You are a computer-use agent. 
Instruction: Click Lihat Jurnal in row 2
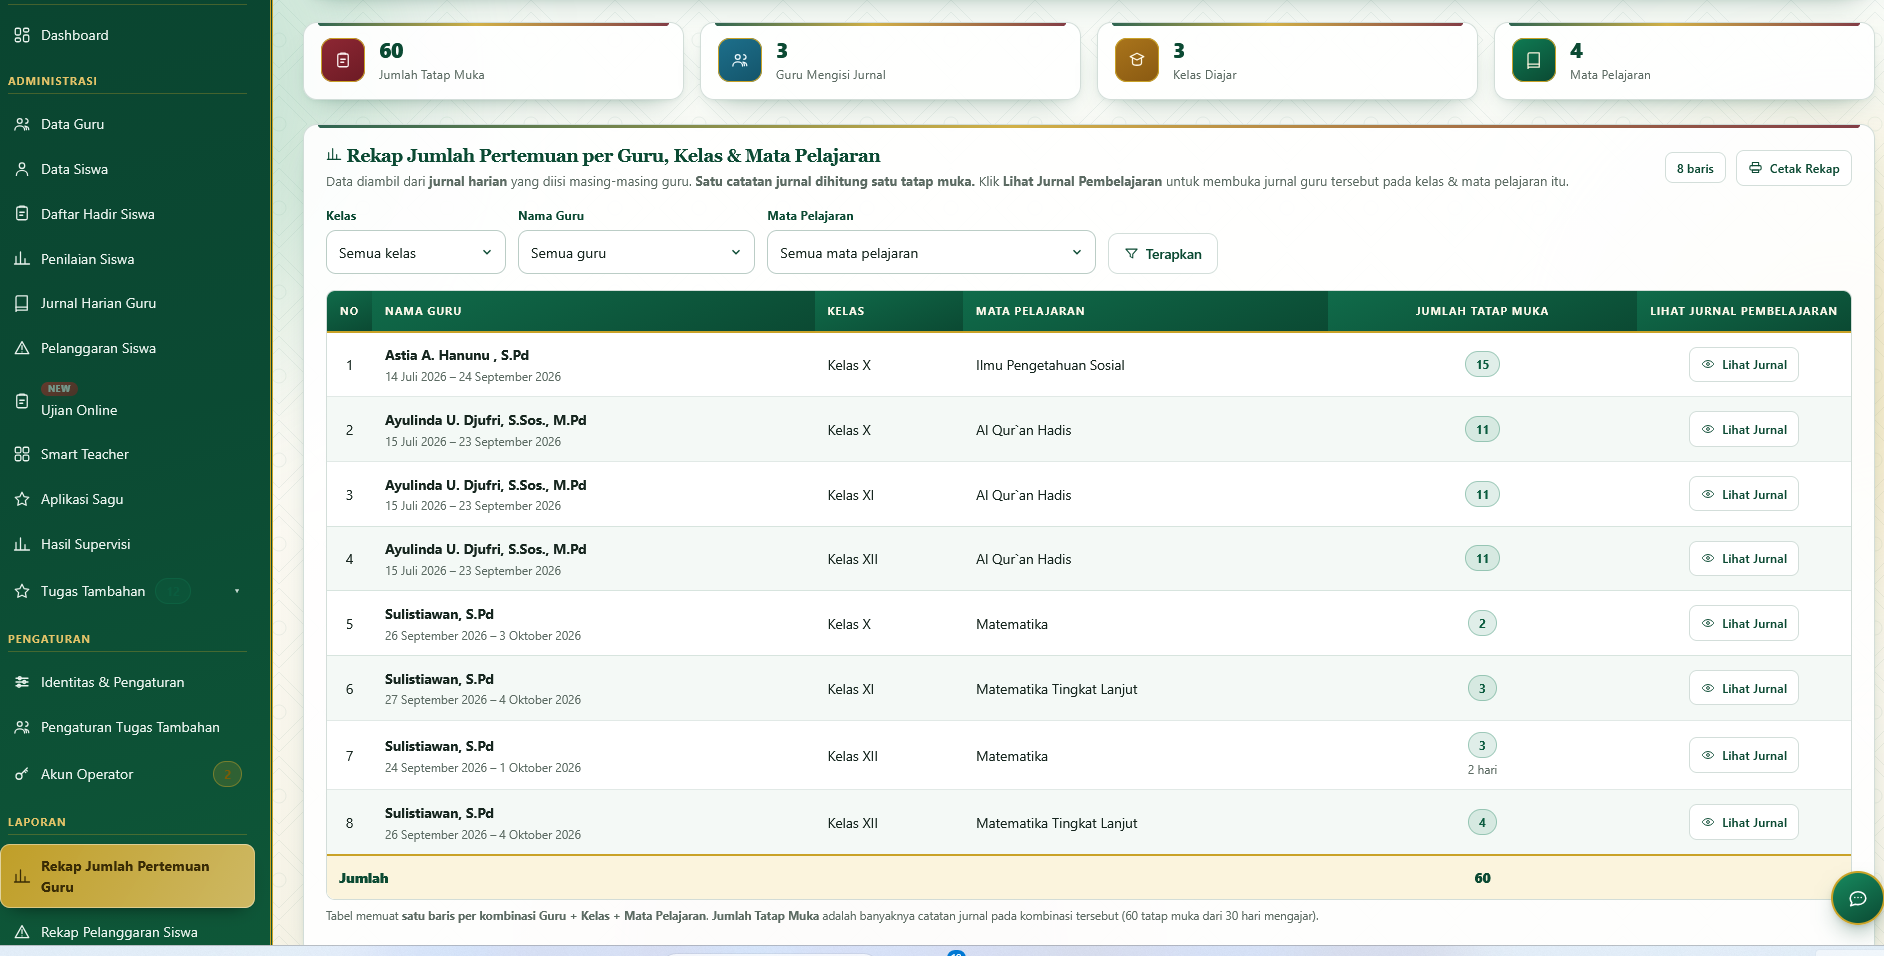pos(1744,430)
